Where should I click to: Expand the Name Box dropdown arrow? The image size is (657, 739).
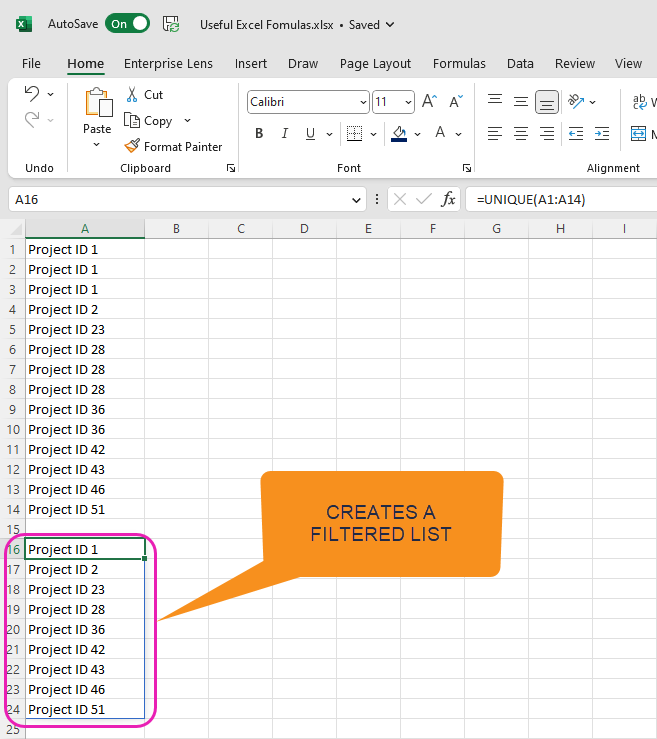(x=358, y=200)
